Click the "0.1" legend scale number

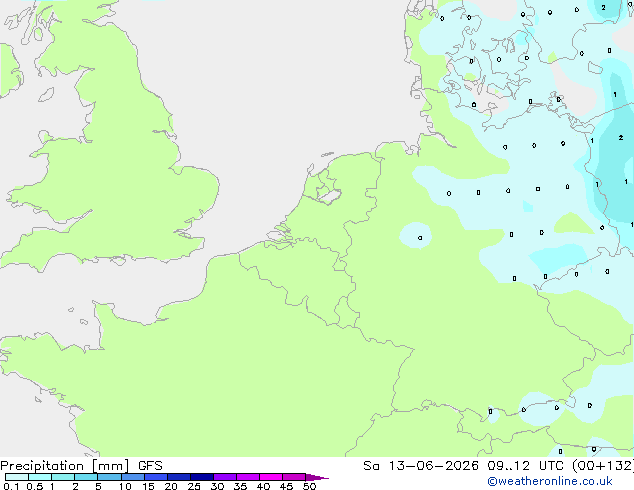(x=11, y=486)
